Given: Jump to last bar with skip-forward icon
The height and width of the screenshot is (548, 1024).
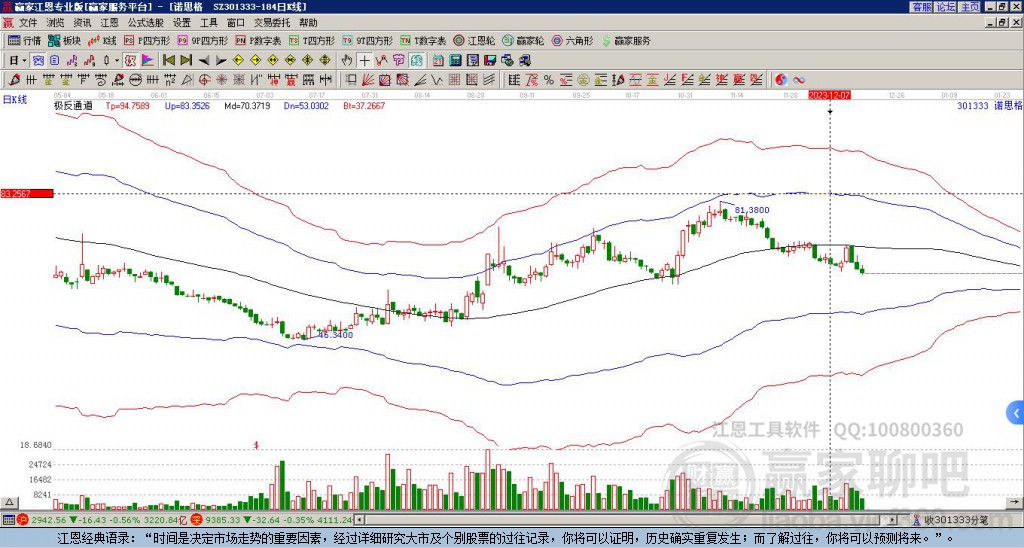Looking at the screenshot, I should pyautogui.click(x=186, y=61).
